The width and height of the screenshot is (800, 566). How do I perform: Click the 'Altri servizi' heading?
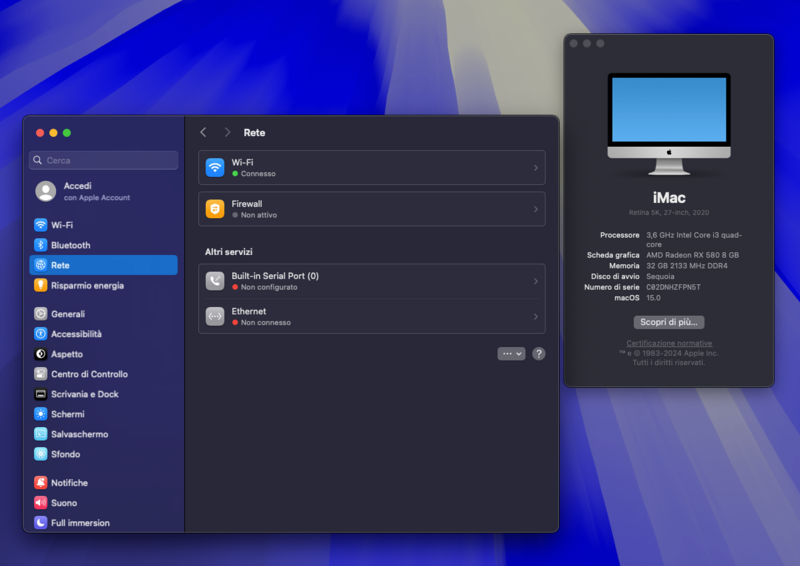coord(229,252)
